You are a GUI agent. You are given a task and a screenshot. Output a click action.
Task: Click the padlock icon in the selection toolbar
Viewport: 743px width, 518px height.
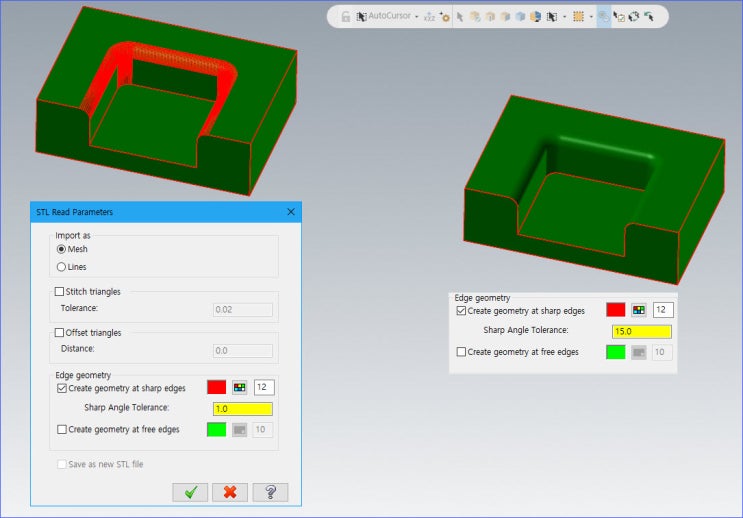(x=346, y=17)
